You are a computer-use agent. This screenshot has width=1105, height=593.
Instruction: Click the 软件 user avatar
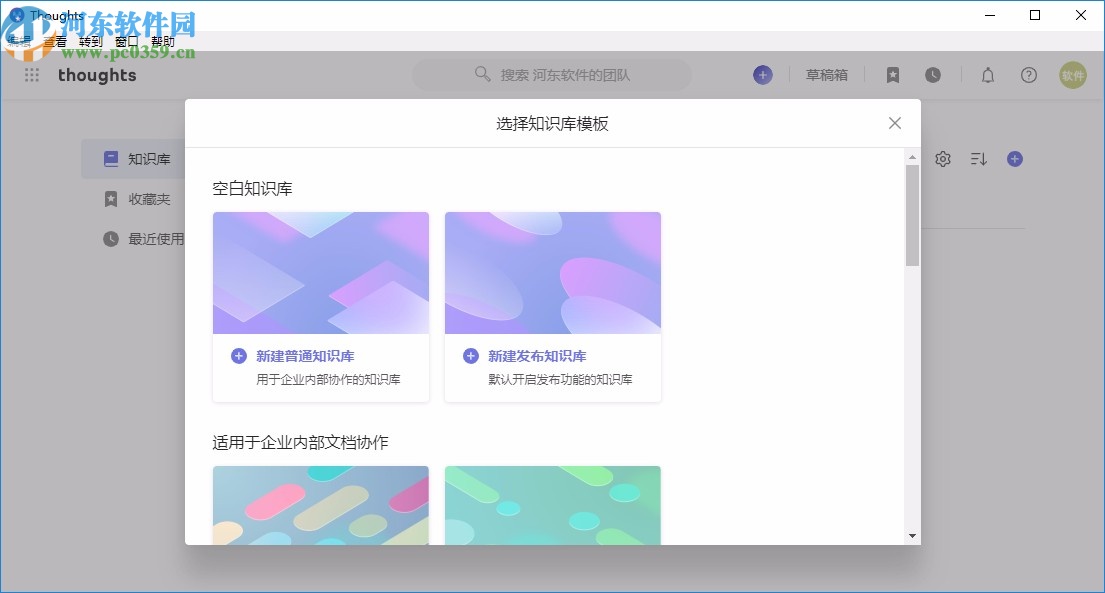coord(1072,75)
